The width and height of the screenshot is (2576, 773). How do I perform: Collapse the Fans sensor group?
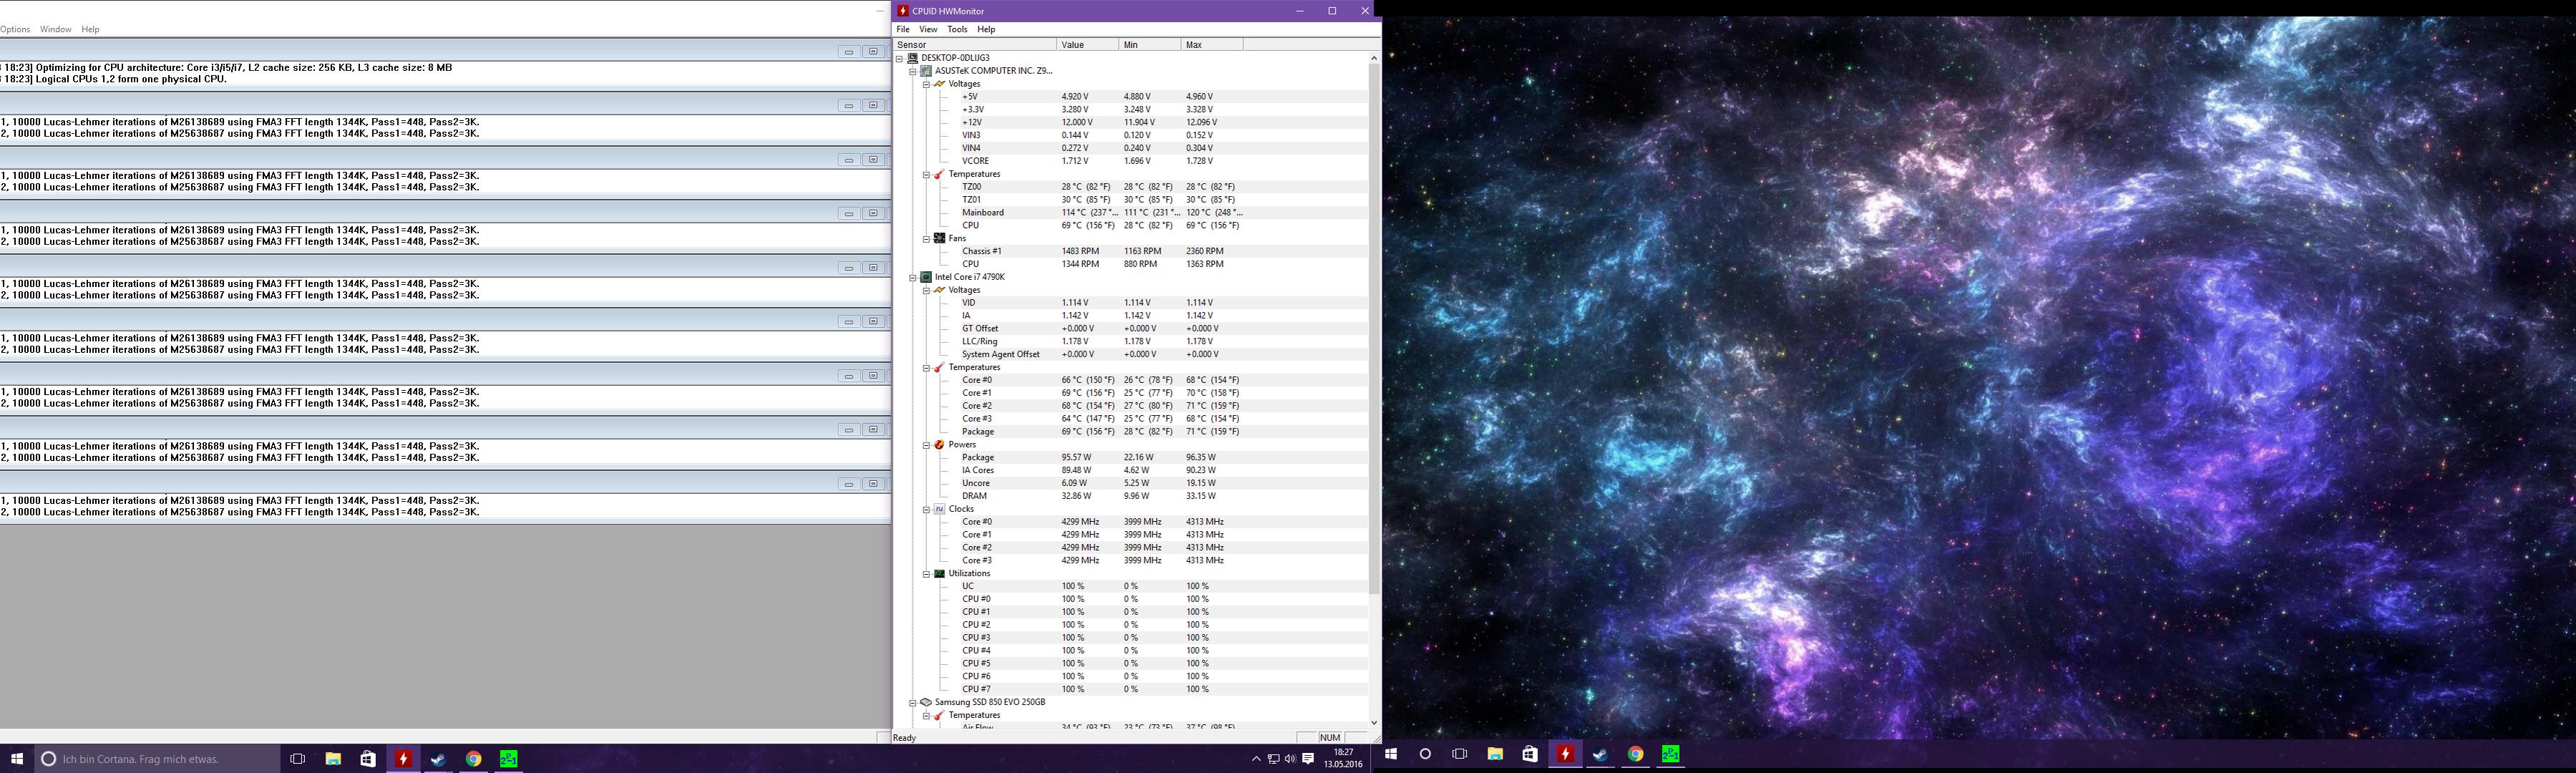(x=926, y=239)
